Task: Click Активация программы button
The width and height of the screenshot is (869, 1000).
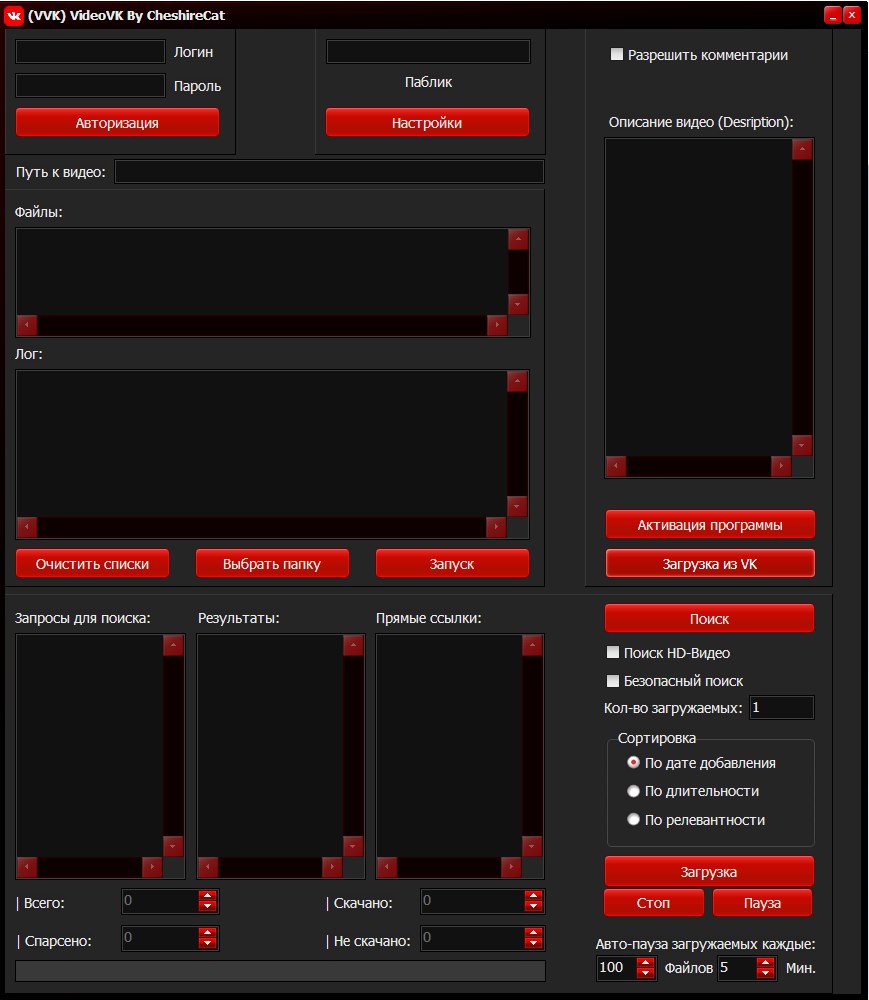Action: pyautogui.click(x=710, y=525)
